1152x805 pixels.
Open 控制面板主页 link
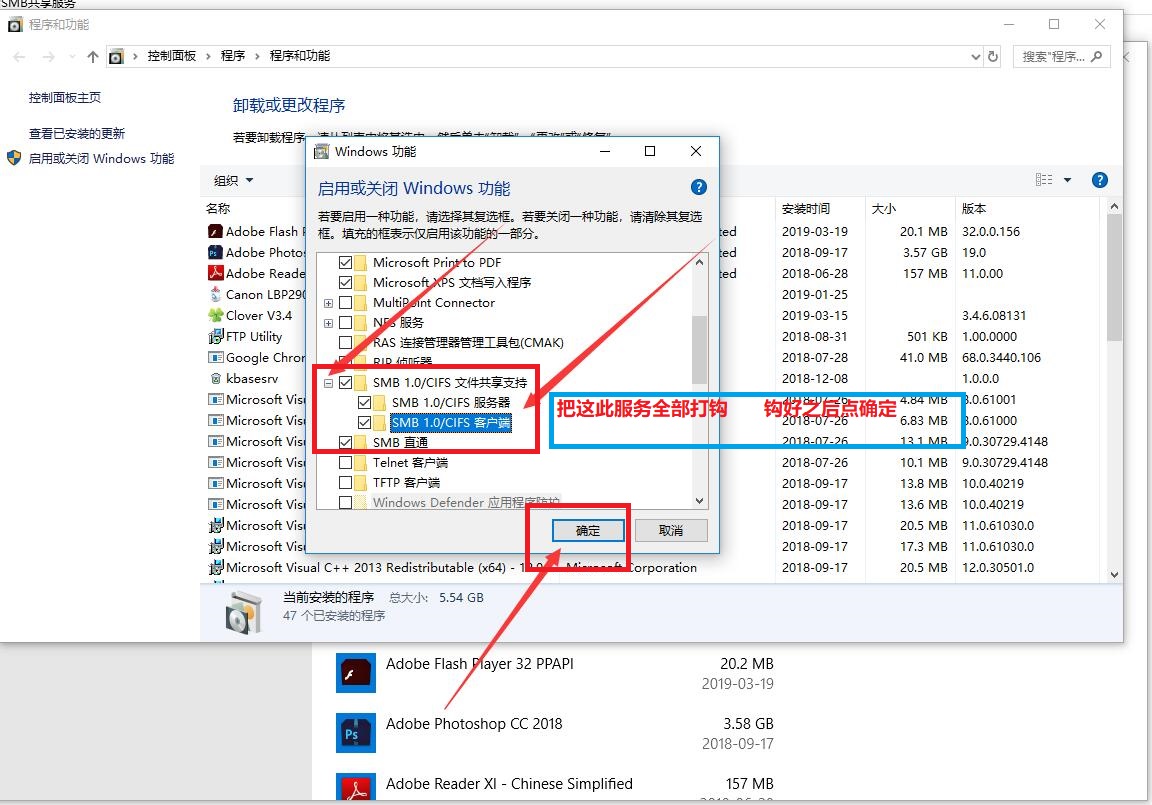click(65, 98)
